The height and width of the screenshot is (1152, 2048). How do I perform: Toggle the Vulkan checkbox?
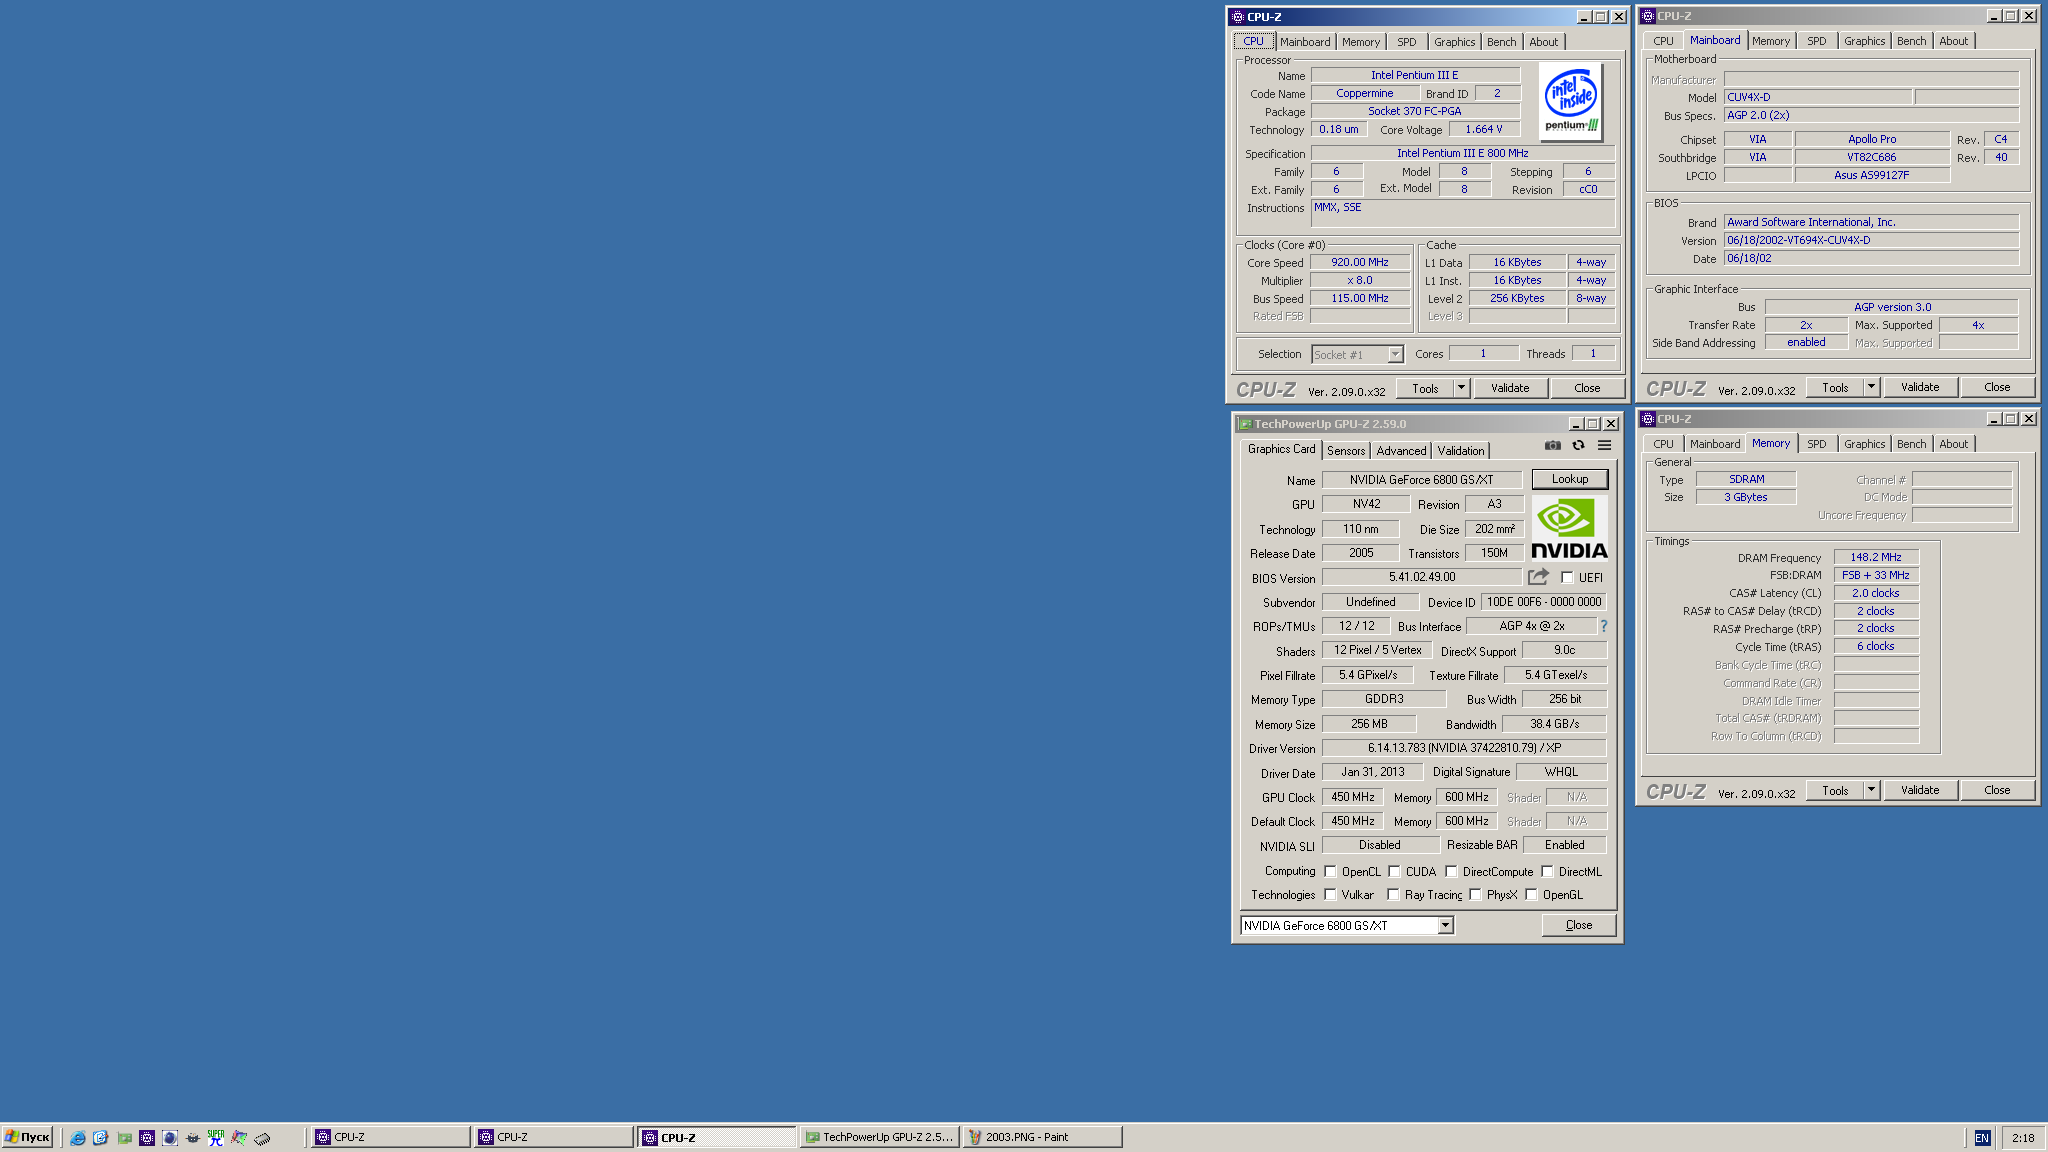point(1330,895)
